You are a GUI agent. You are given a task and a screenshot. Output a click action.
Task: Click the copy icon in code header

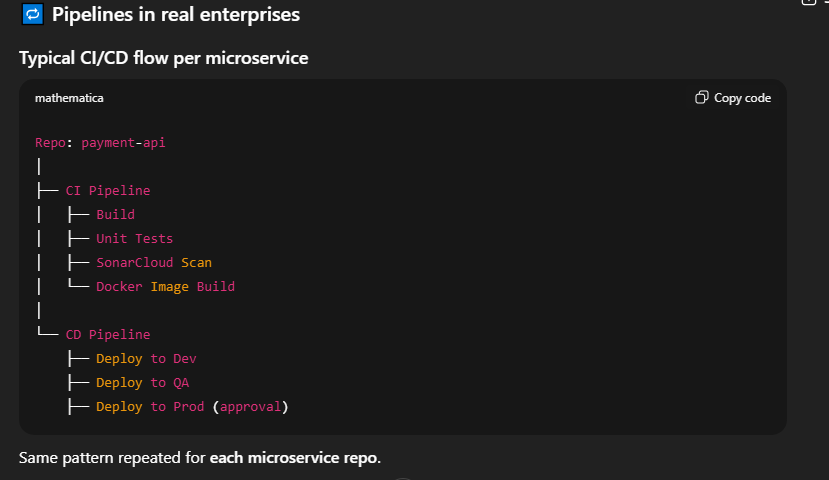click(x=702, y=98)
